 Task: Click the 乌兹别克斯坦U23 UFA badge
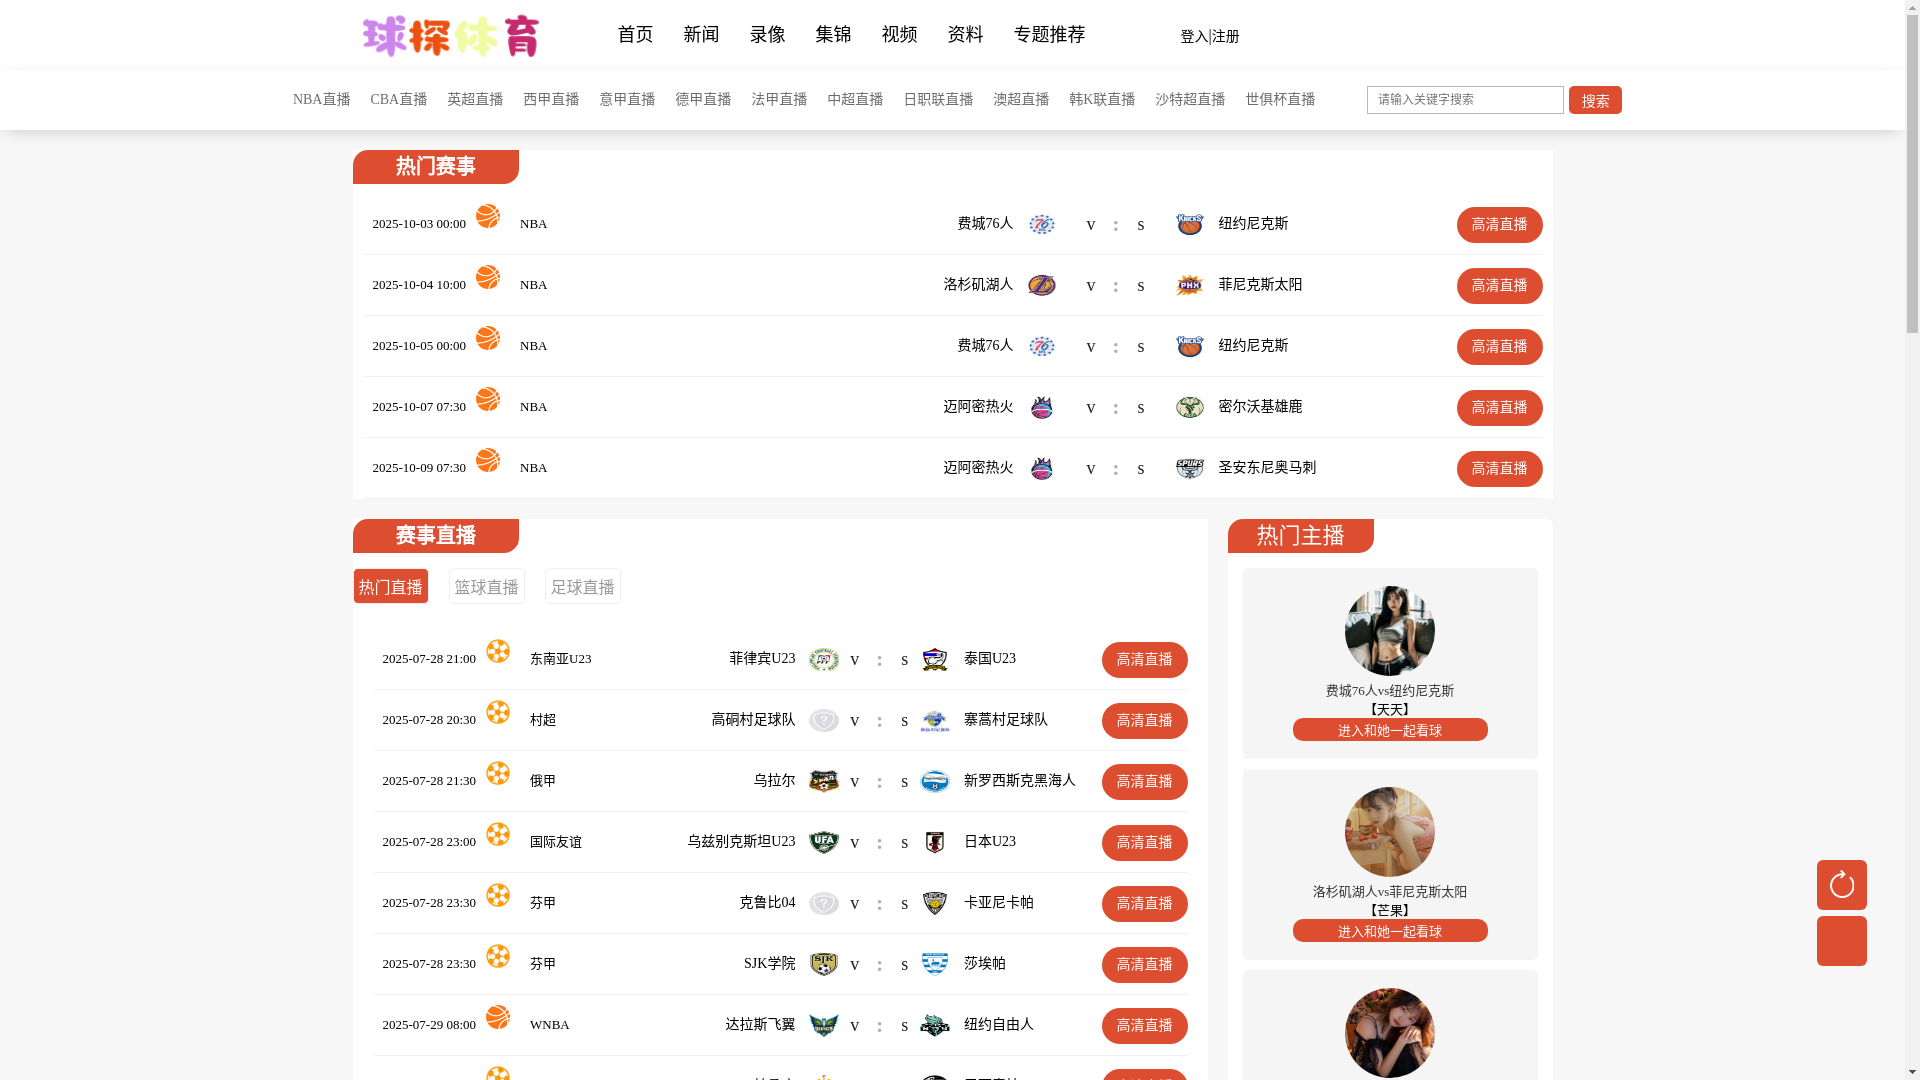[x=824, y=842]
